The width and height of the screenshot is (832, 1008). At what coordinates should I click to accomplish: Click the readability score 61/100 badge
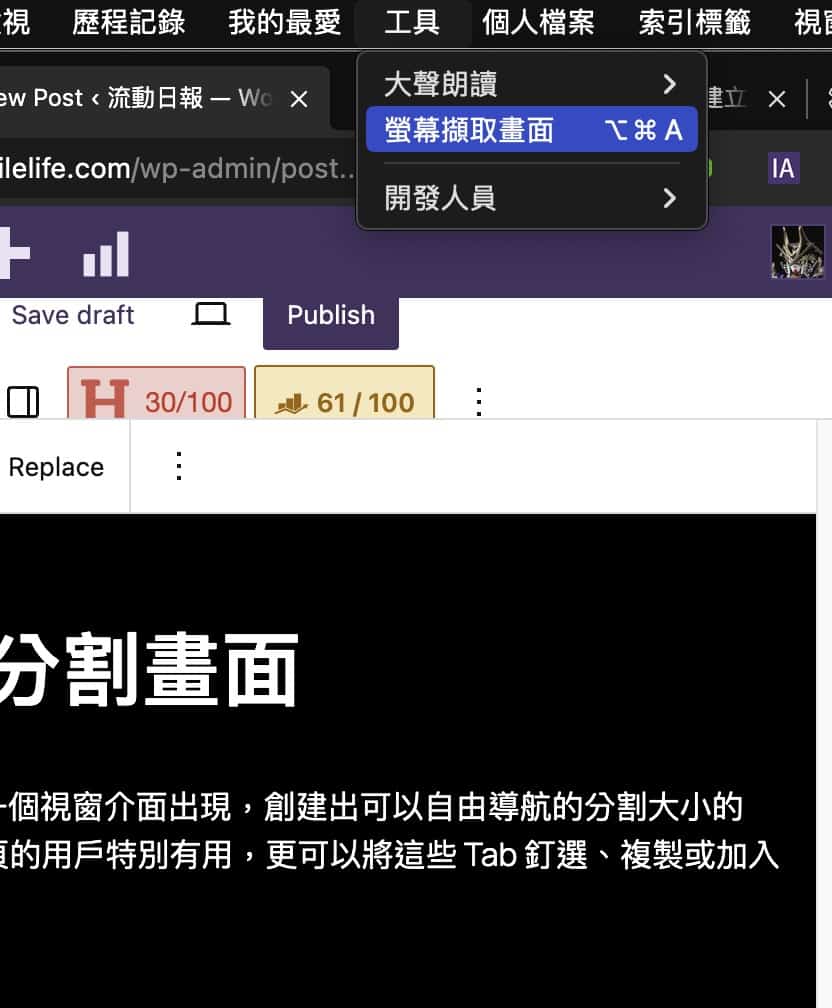[344, 397]
